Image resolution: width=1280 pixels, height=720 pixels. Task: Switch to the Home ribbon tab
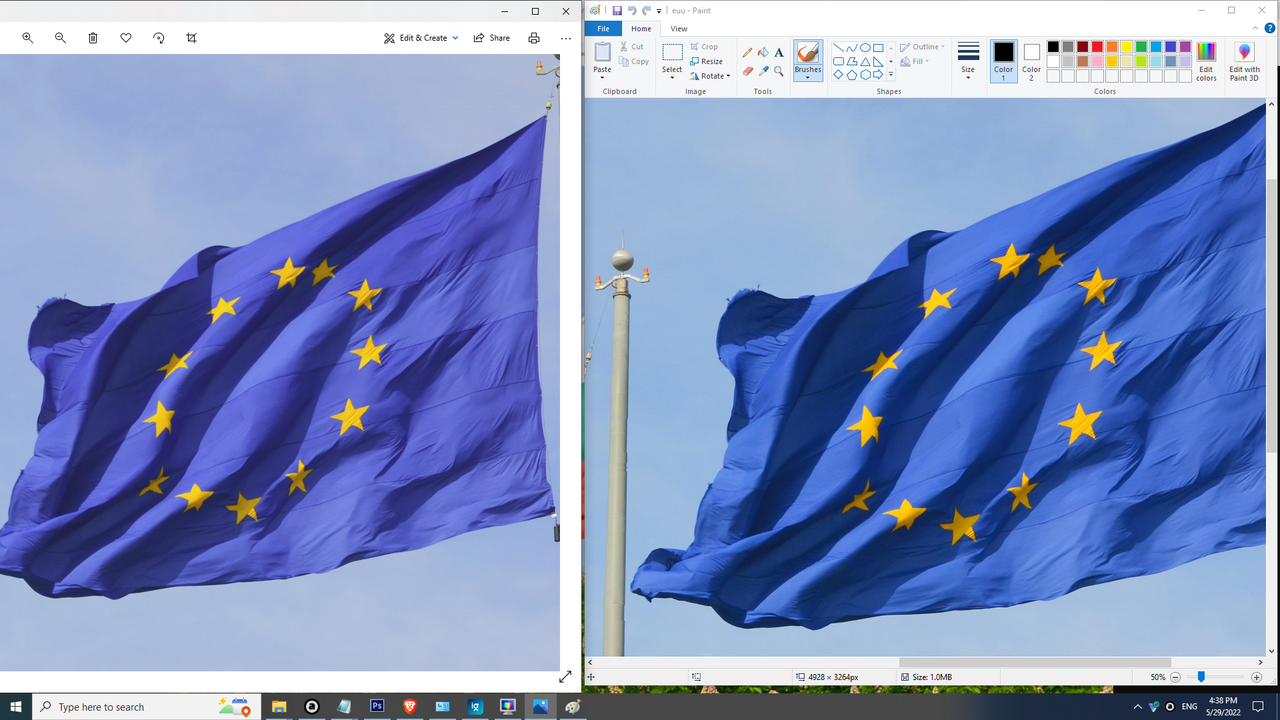(x=641, y=29)
